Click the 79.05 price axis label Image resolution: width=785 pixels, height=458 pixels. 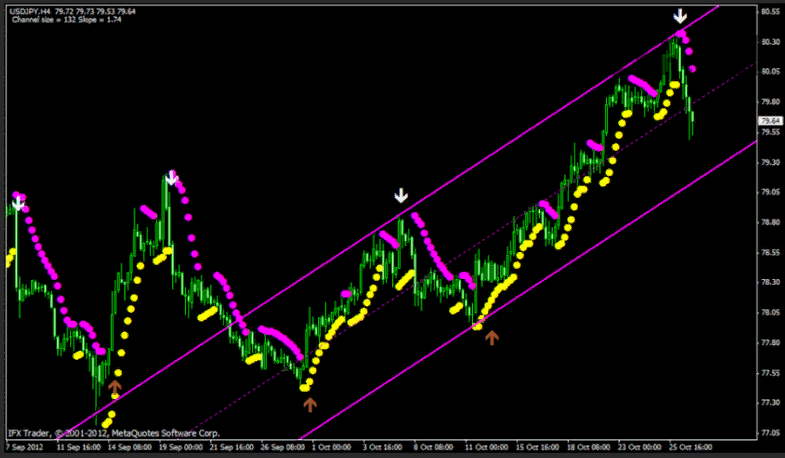[x=770, y=192]
